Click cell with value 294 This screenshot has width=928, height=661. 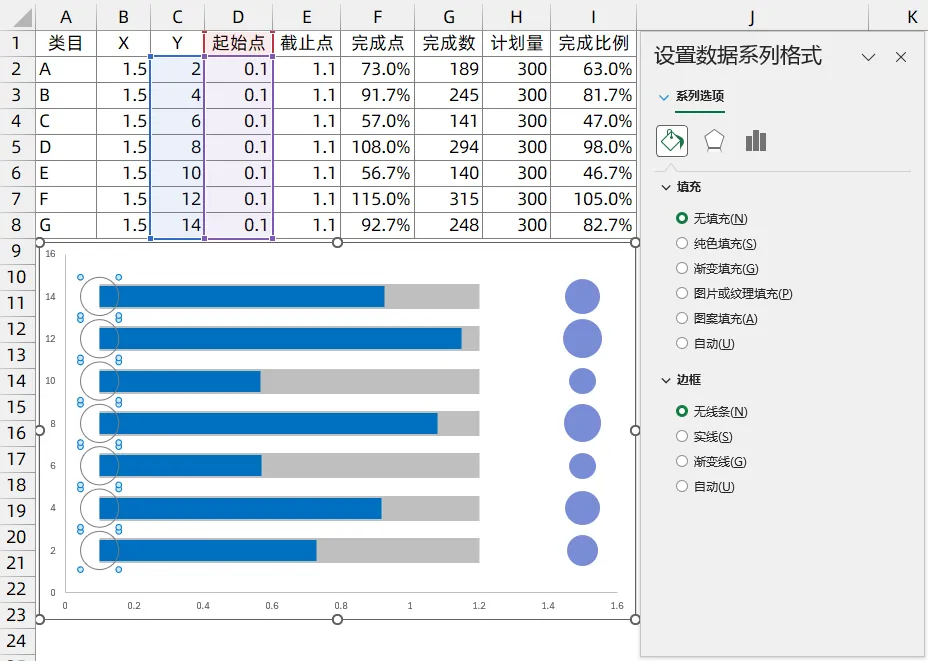449,147
